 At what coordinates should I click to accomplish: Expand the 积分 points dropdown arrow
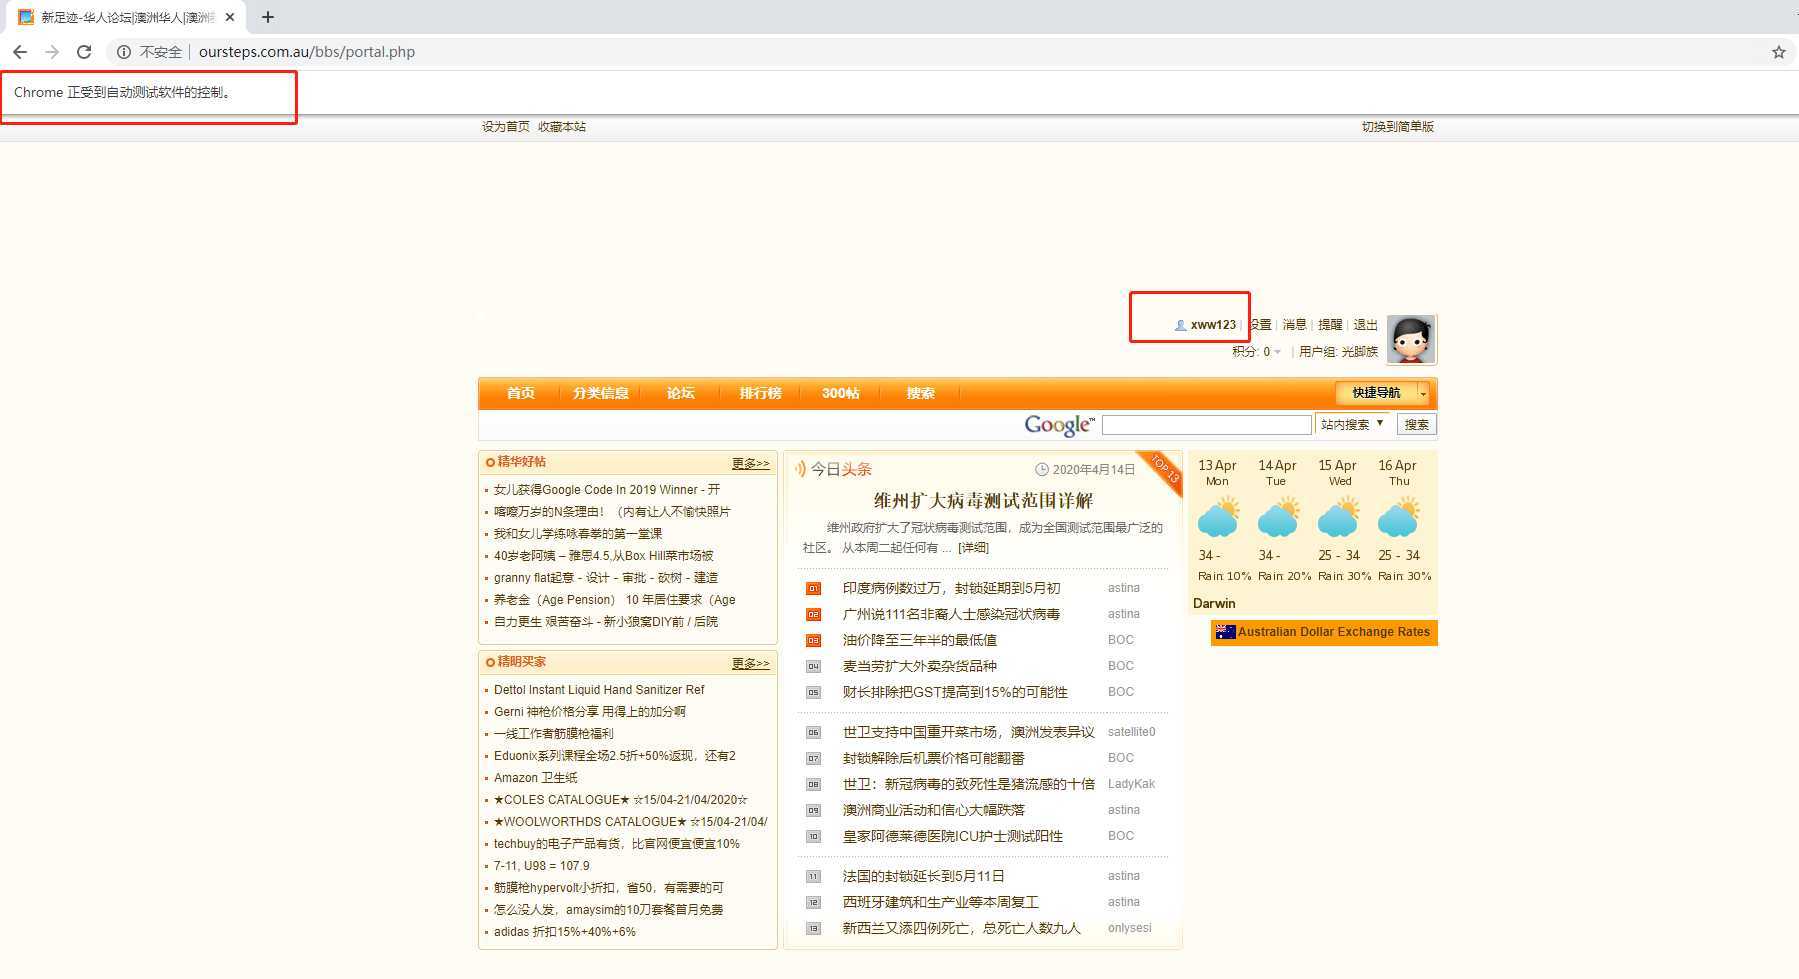pyautogui.click(x=1277, y=352)
